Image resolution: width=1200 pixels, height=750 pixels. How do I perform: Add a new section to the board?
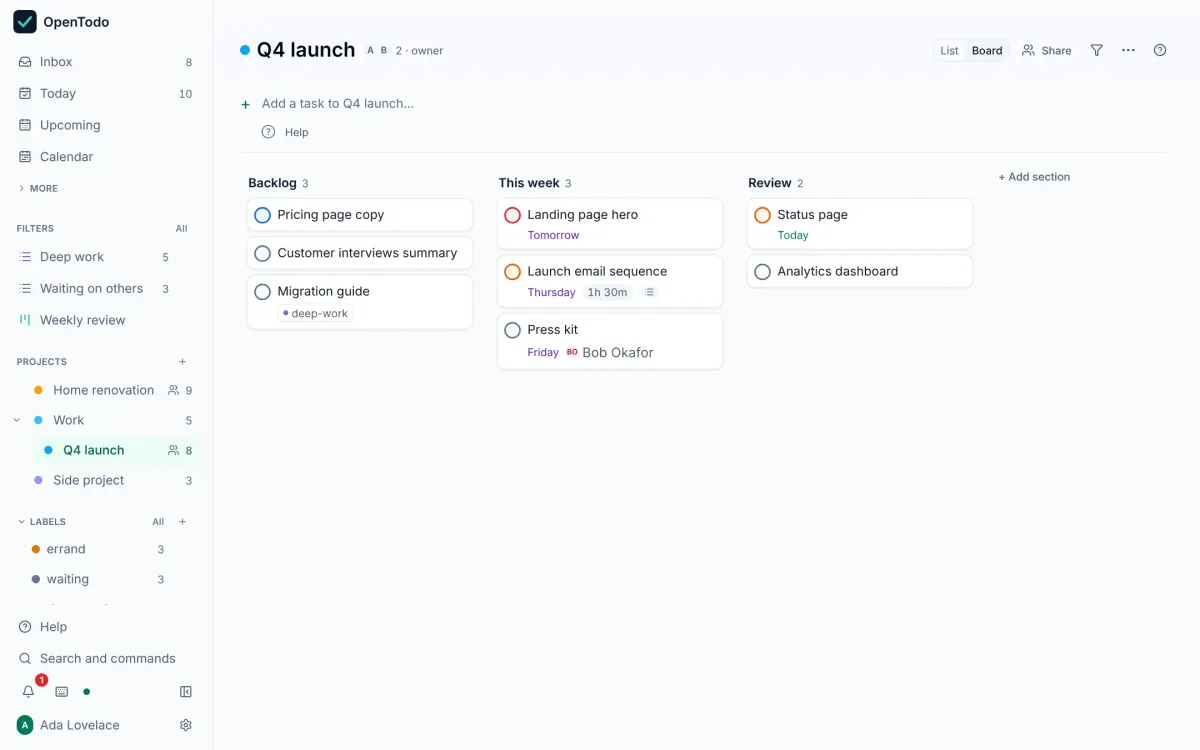click(1034, 177)
